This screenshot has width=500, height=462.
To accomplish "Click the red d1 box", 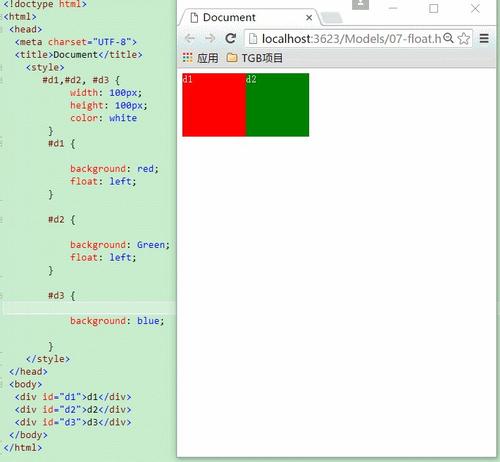I will (214, 105).
